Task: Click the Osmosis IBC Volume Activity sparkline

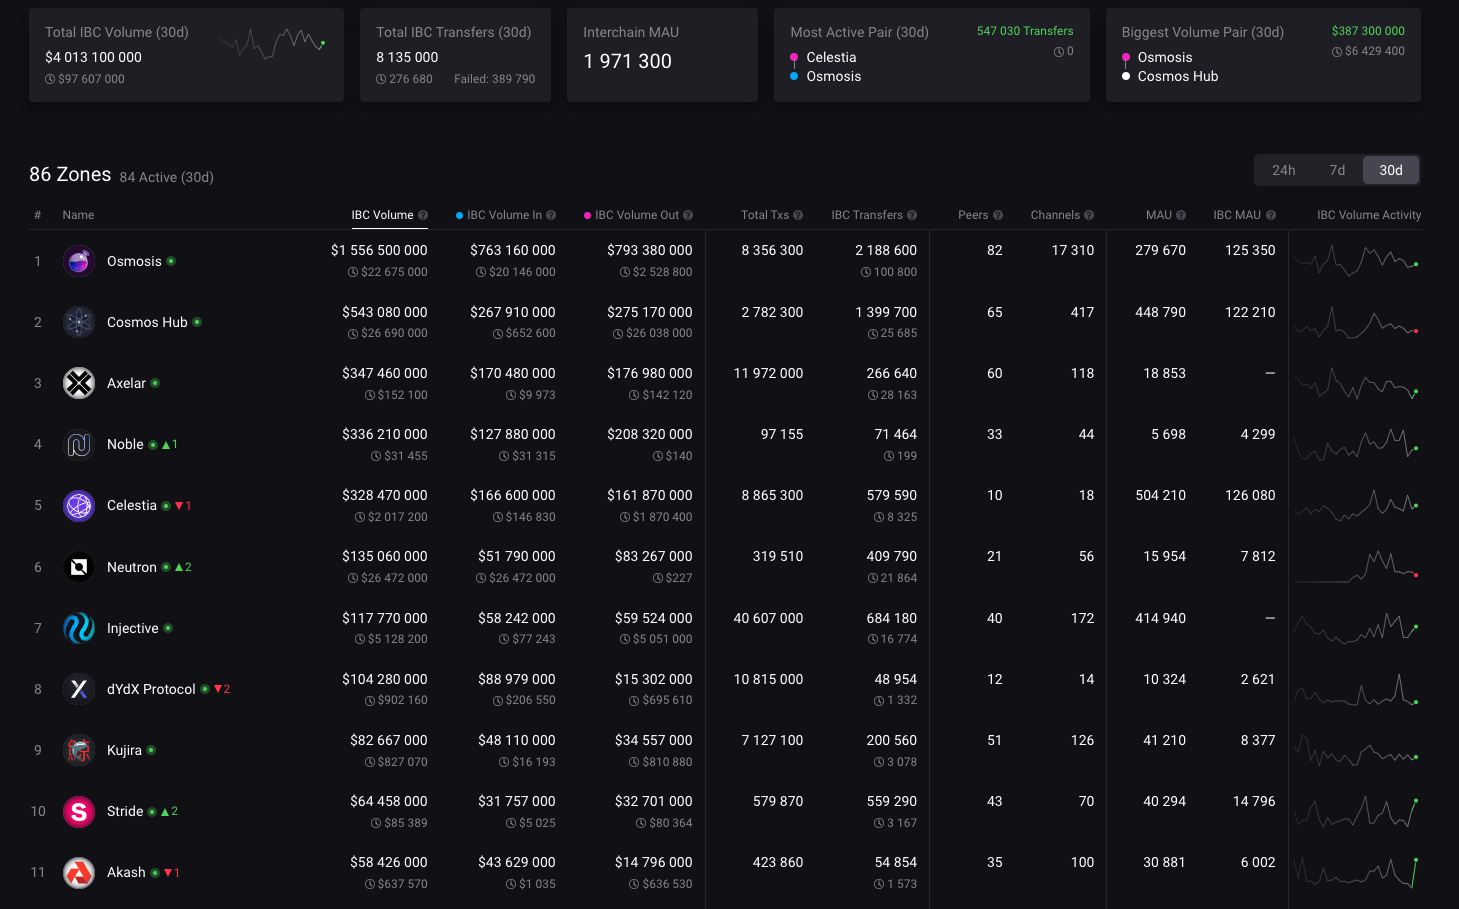Action: (1355, 261)
